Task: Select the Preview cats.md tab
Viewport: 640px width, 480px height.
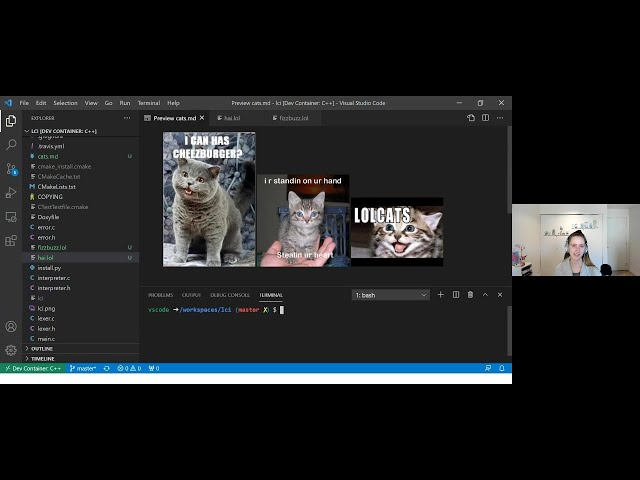Action: click(x=174, y=118)
